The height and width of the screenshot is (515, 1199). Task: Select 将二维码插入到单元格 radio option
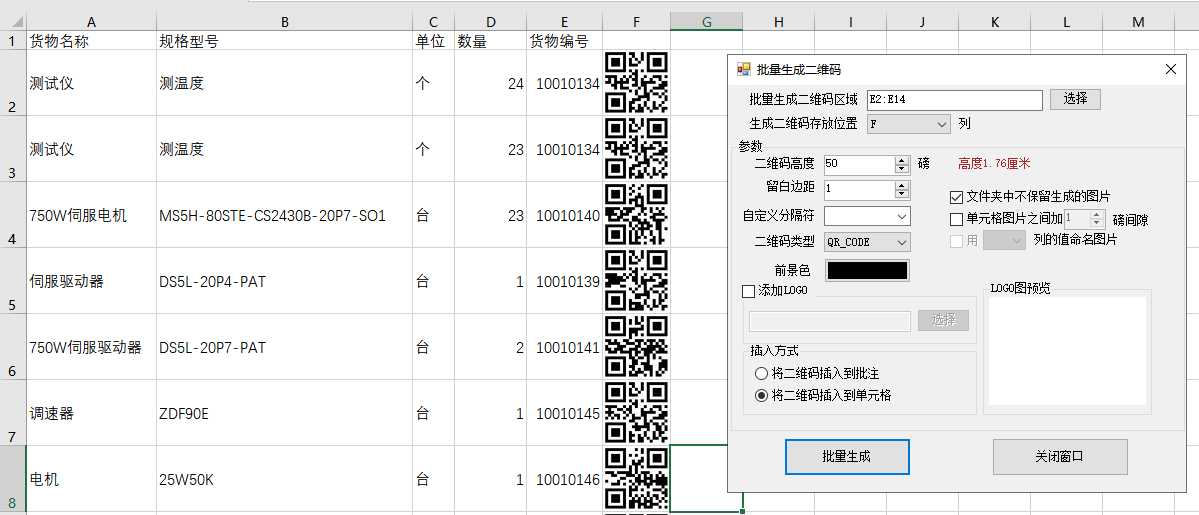(760, 396)
